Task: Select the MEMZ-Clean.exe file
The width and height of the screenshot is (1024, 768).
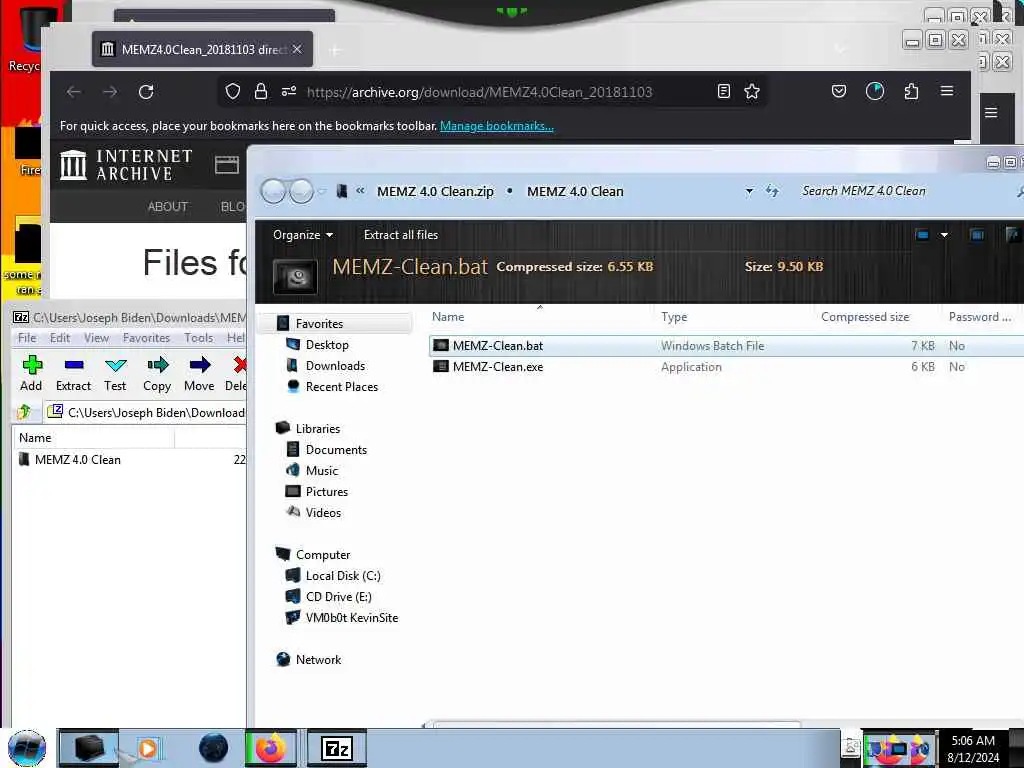Action: 727,367
